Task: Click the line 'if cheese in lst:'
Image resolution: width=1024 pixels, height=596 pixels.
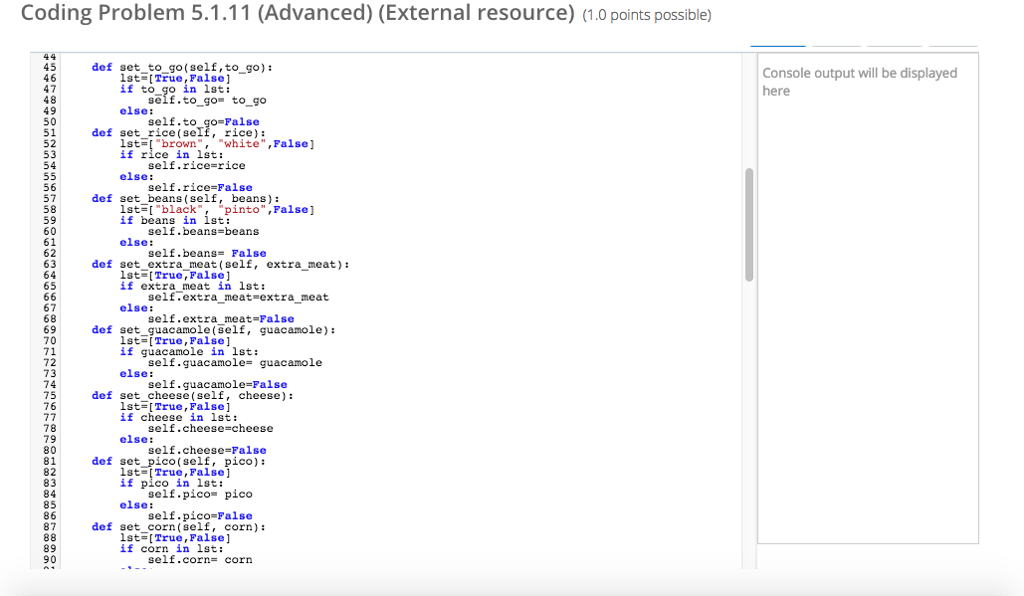Action: [x=178, y=418]
